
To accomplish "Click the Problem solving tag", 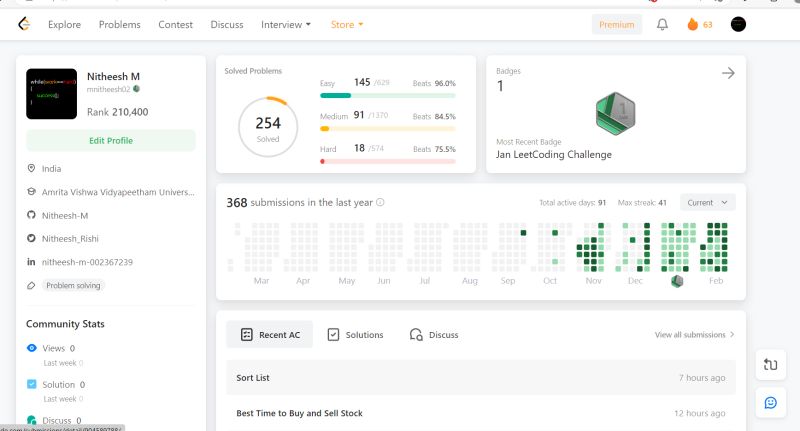I will [x=73, y=286].
